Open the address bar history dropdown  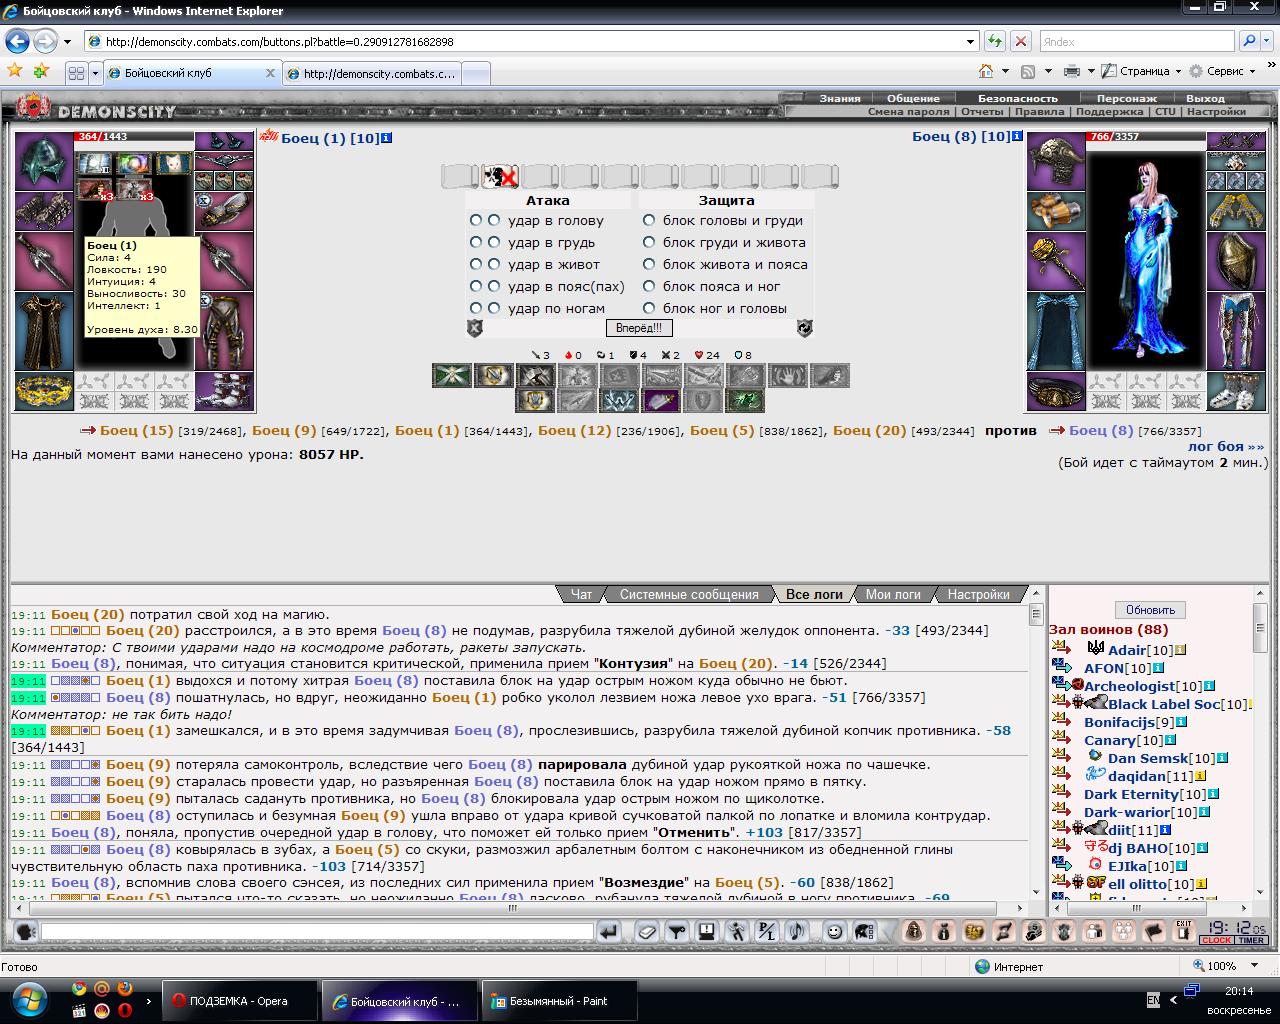click(x=970, y=42)
